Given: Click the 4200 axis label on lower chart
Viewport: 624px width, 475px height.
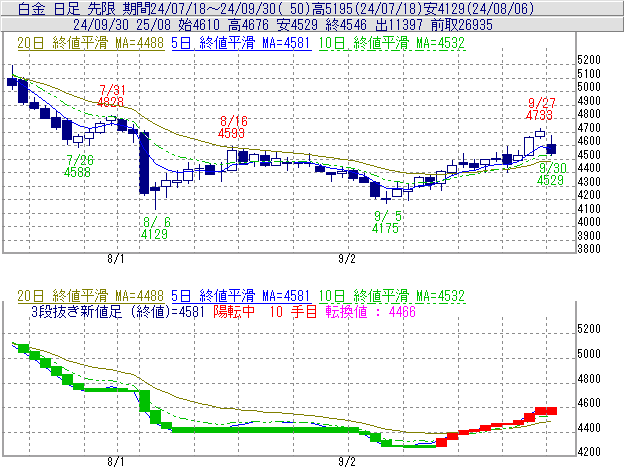Looking at the screenshot, I should 589,452.
